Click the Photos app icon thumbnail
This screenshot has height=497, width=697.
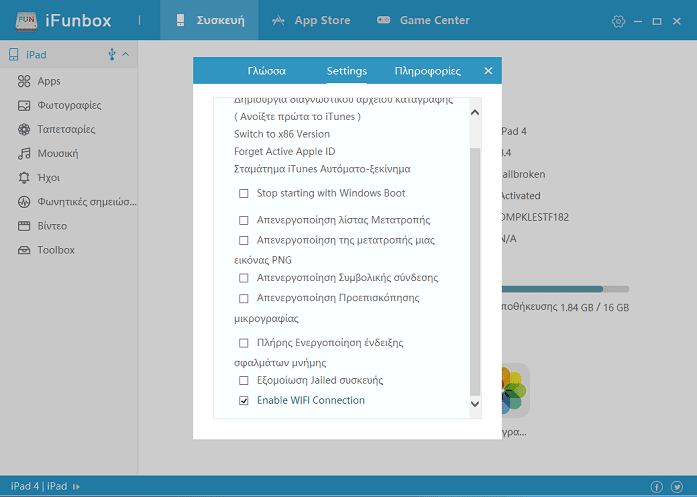tap(516, 390)
